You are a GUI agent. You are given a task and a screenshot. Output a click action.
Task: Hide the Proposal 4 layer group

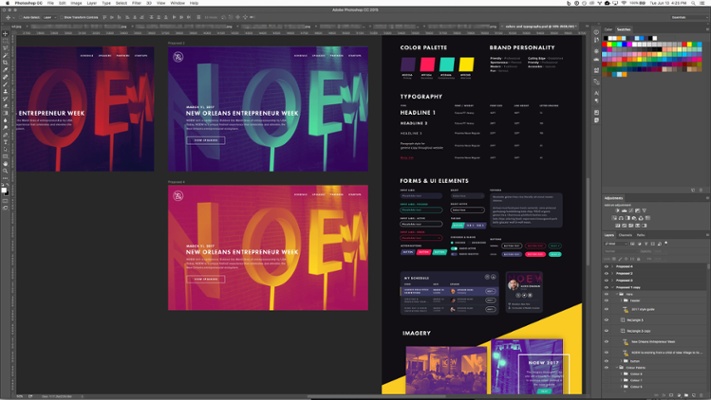607,267
